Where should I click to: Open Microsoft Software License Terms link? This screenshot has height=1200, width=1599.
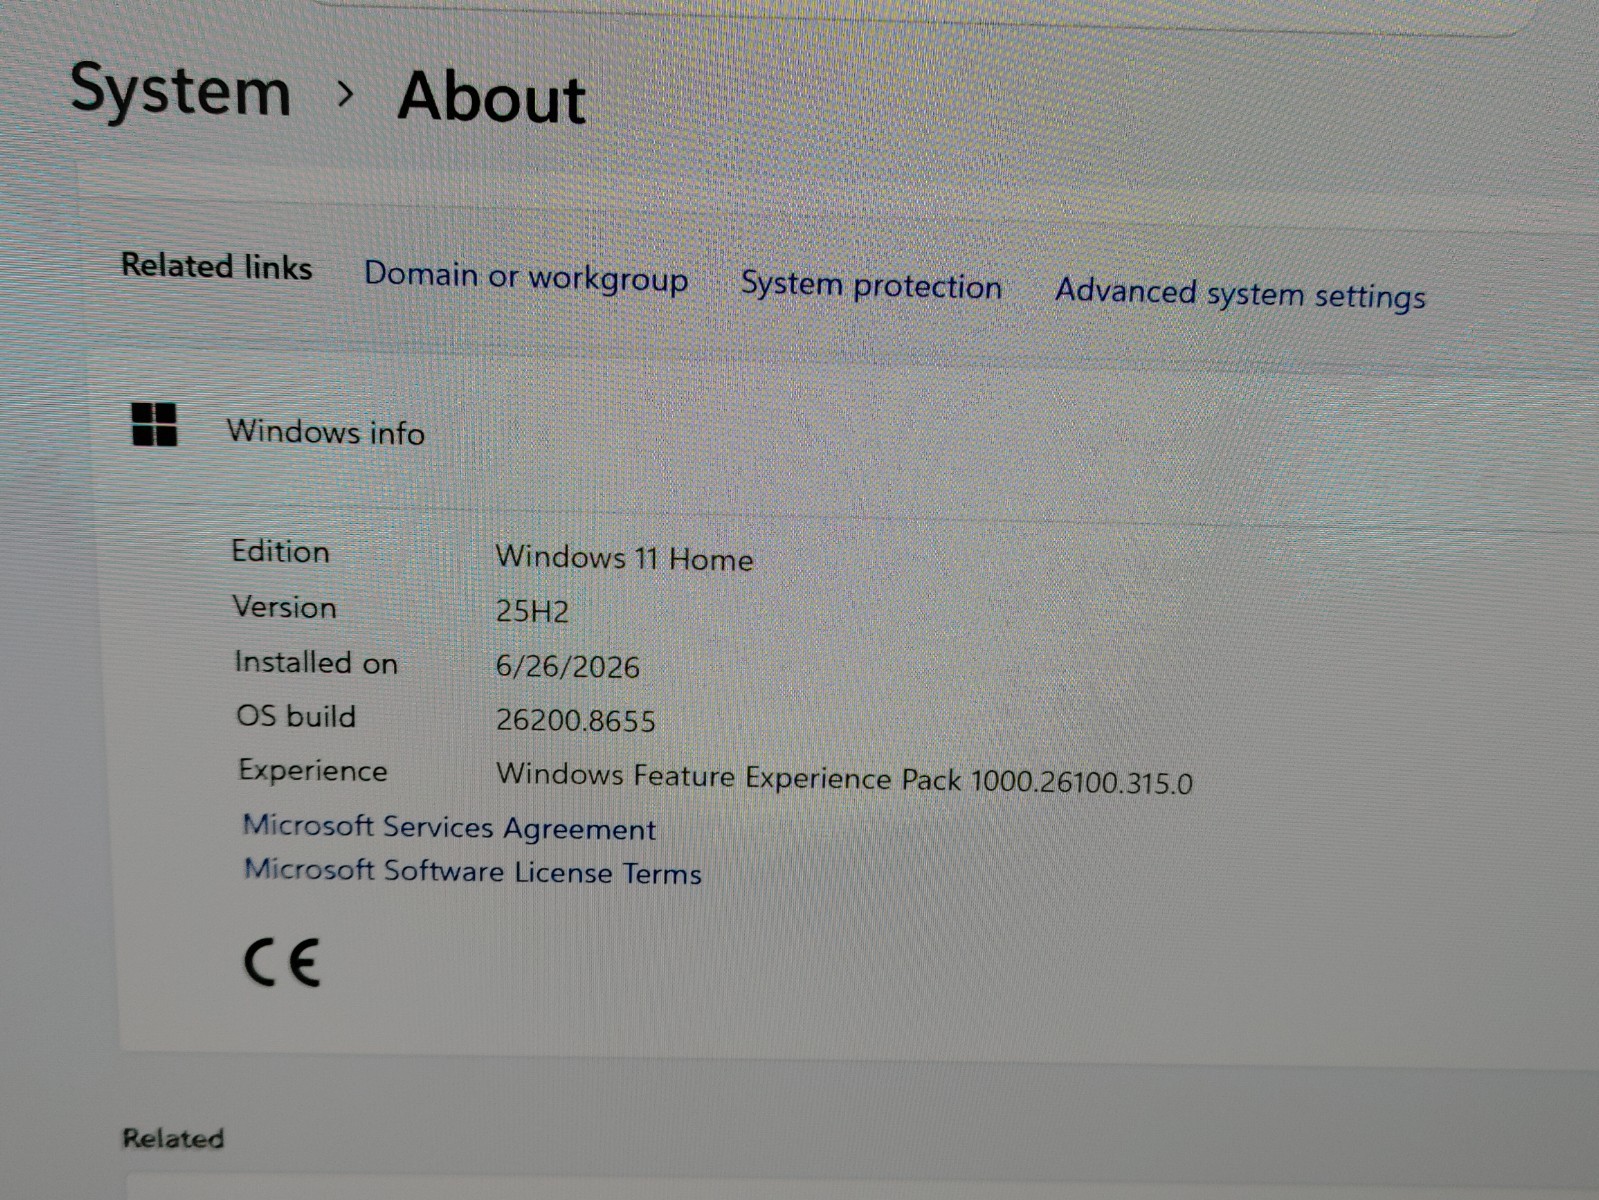coord(473,871)
